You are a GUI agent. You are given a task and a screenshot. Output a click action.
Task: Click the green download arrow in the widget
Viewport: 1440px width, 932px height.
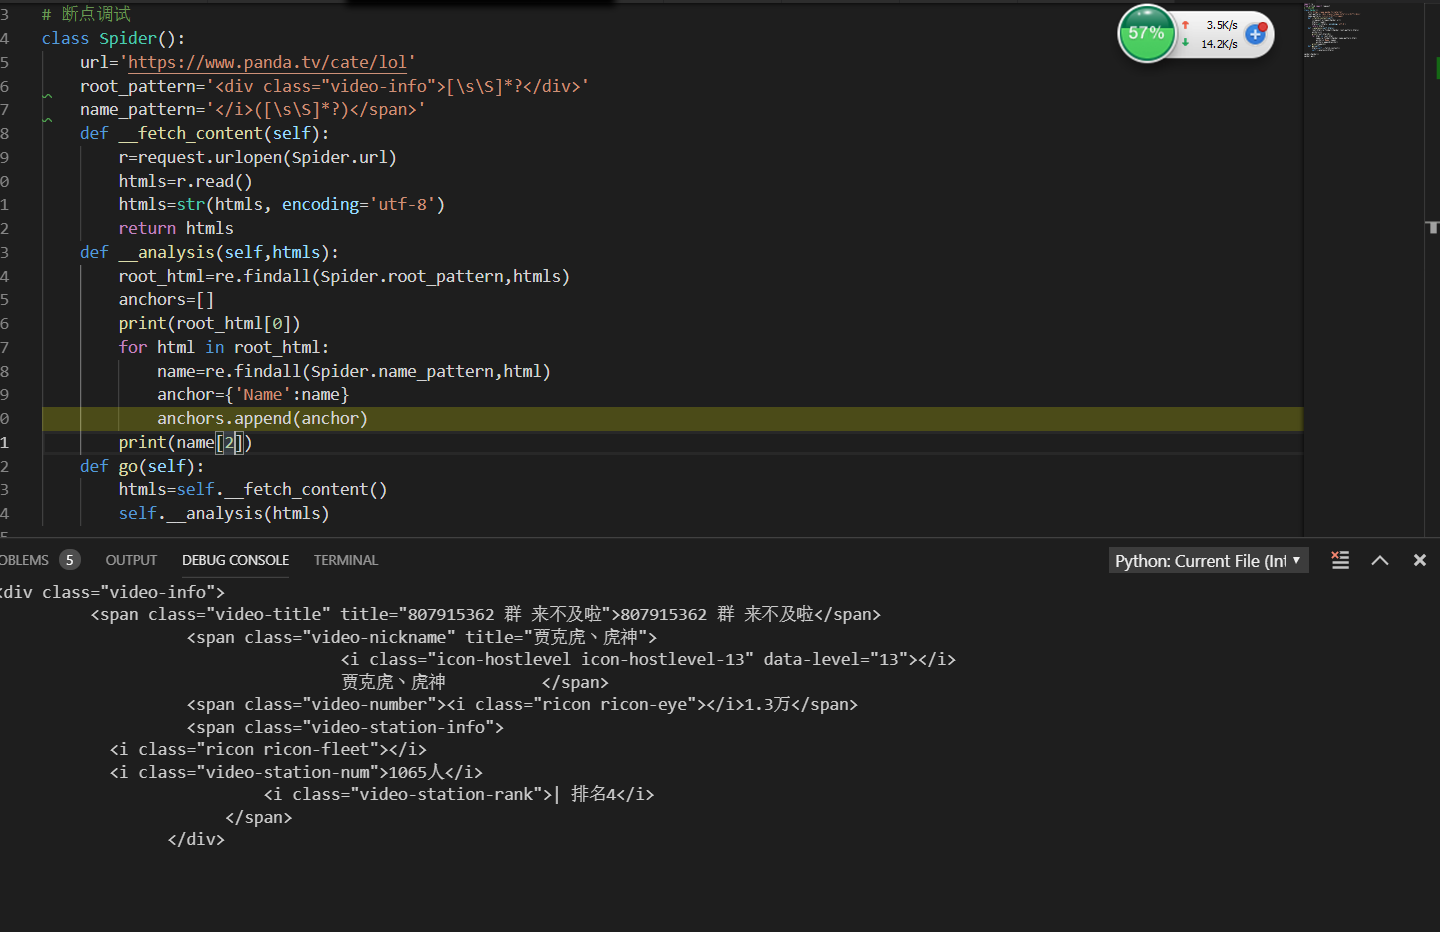(1186, 43)
